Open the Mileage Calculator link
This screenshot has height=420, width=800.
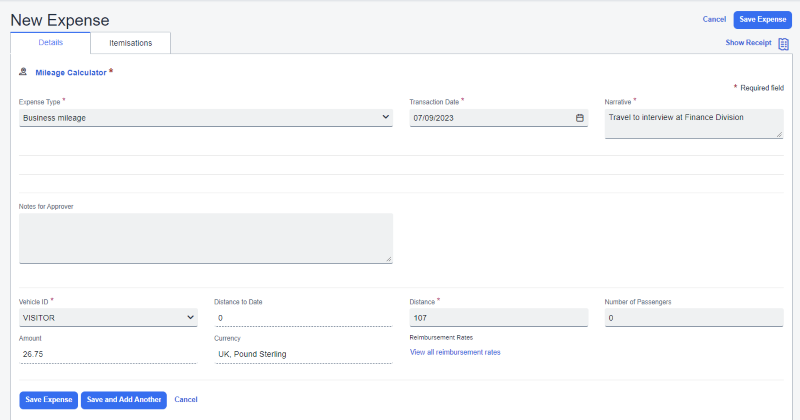70,72
